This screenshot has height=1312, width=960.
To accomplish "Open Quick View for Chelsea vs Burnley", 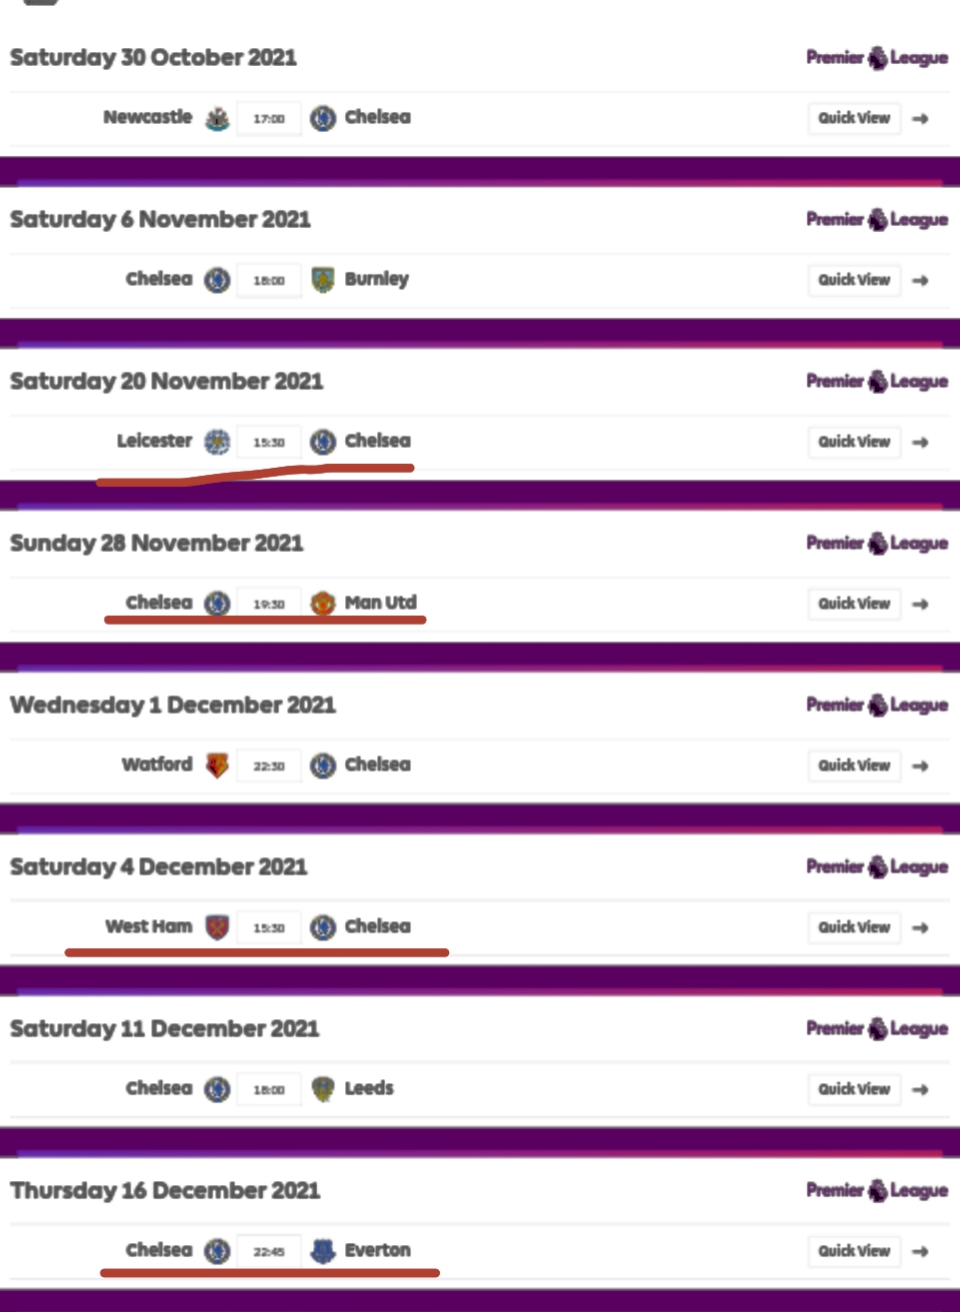I will point(854,280).
